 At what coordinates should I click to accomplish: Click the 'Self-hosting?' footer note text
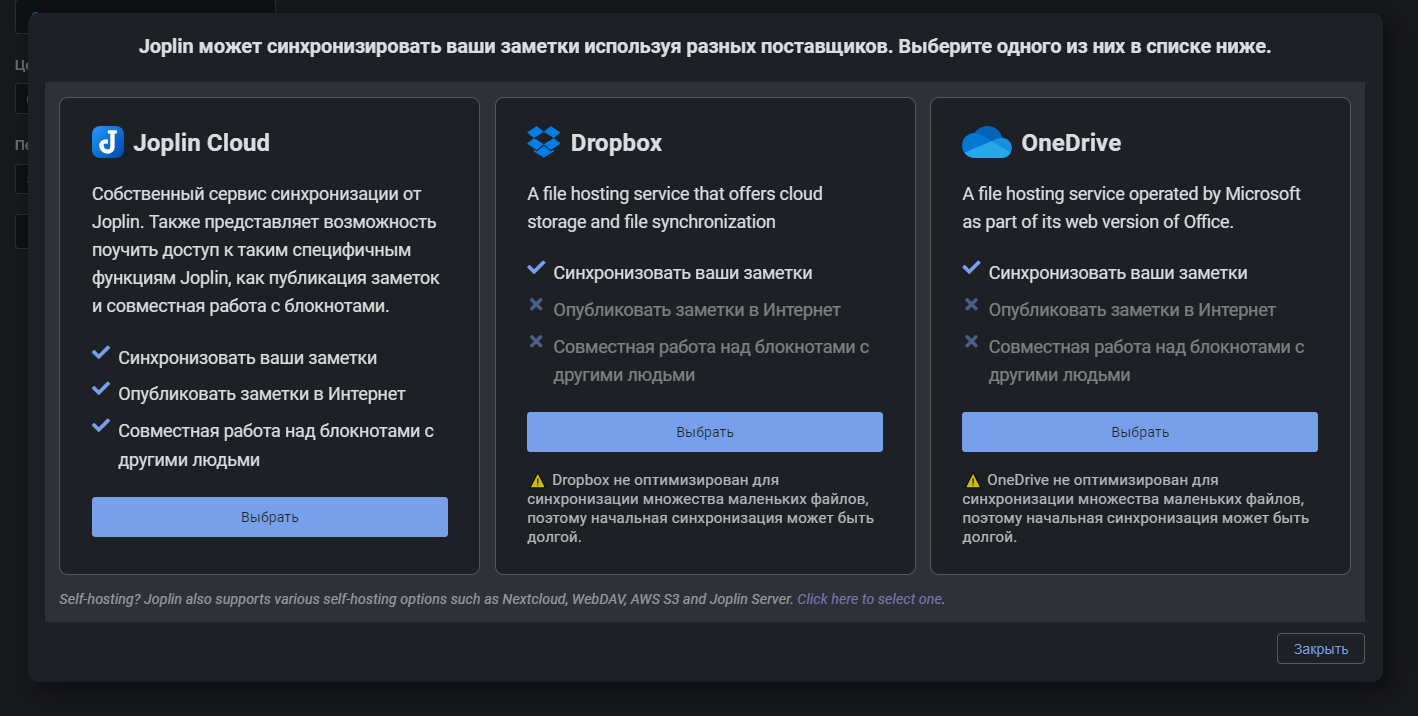(x=427, y=599)
